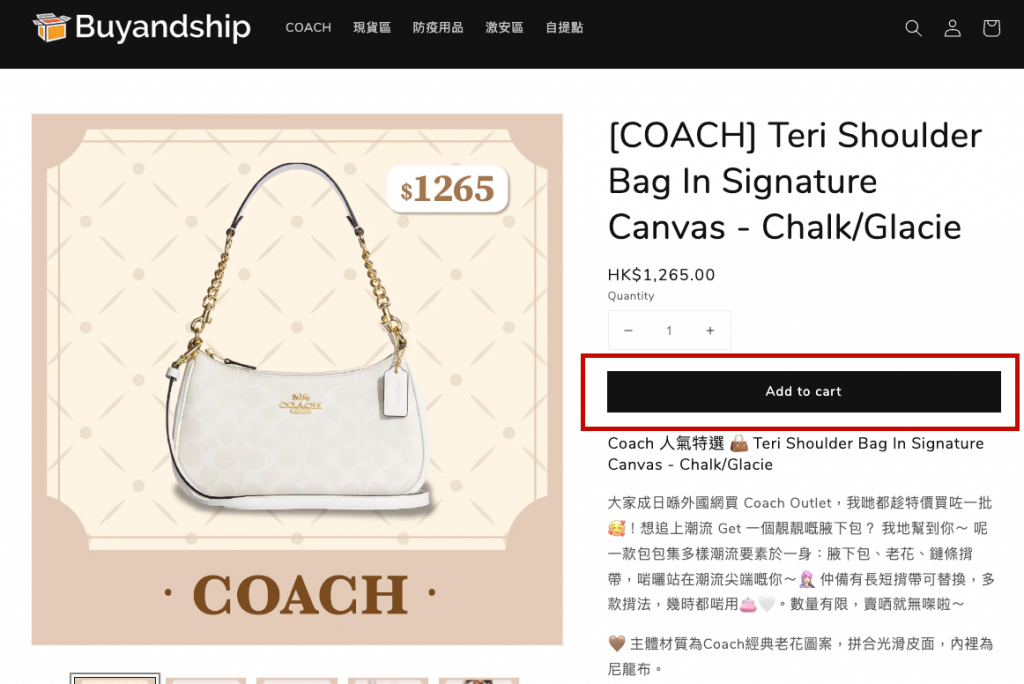Image resolution: width=1024 pixels, height=684 pixels.
Task: Click the quantity number input field
Action: (669, 331)
